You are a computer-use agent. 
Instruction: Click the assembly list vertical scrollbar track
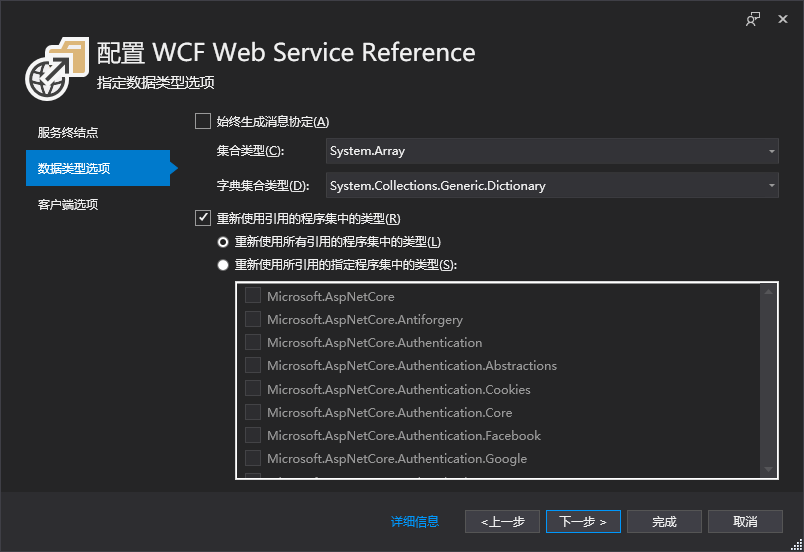(768, 380)
